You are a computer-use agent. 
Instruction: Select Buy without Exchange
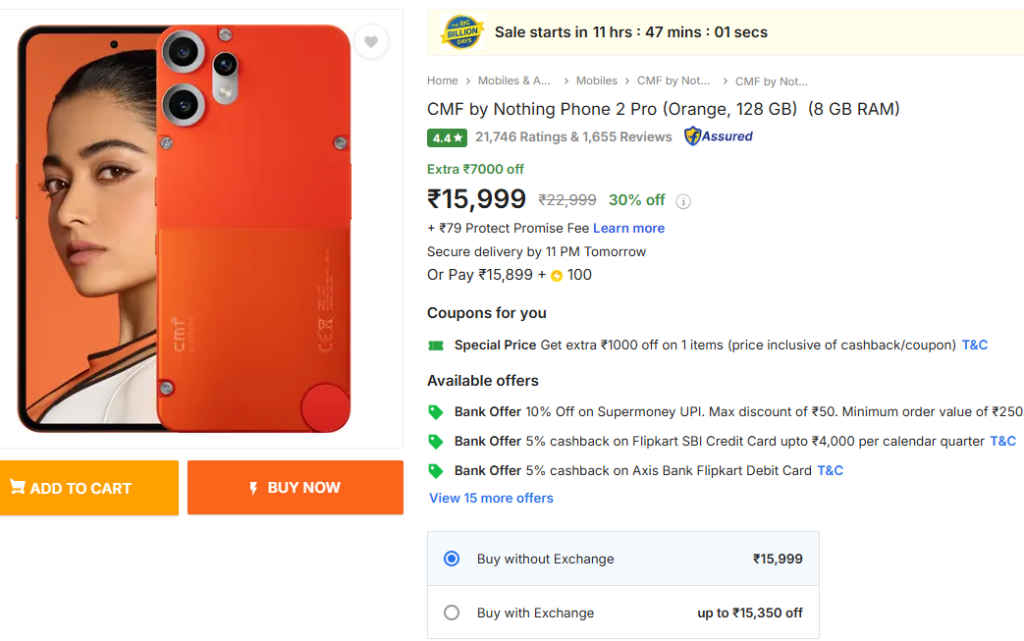(x=451, y=558)
